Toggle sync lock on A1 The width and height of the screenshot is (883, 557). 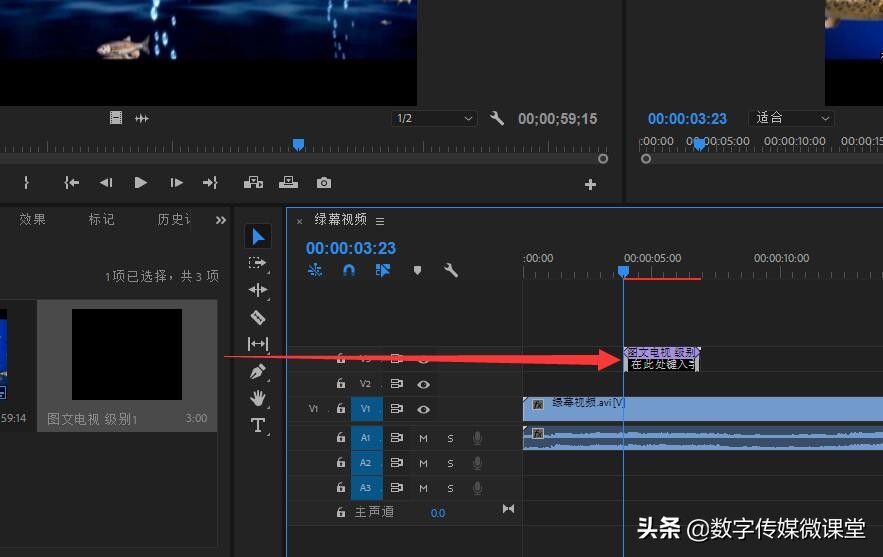(x=397, y=438)
